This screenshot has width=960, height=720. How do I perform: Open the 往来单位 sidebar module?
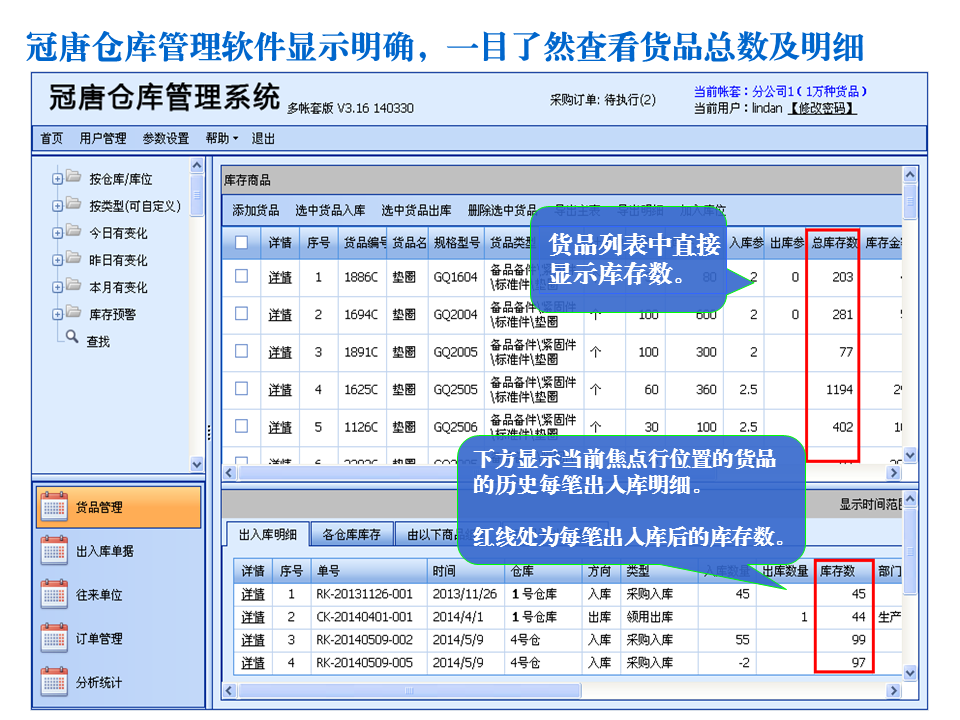pos(97,595)
